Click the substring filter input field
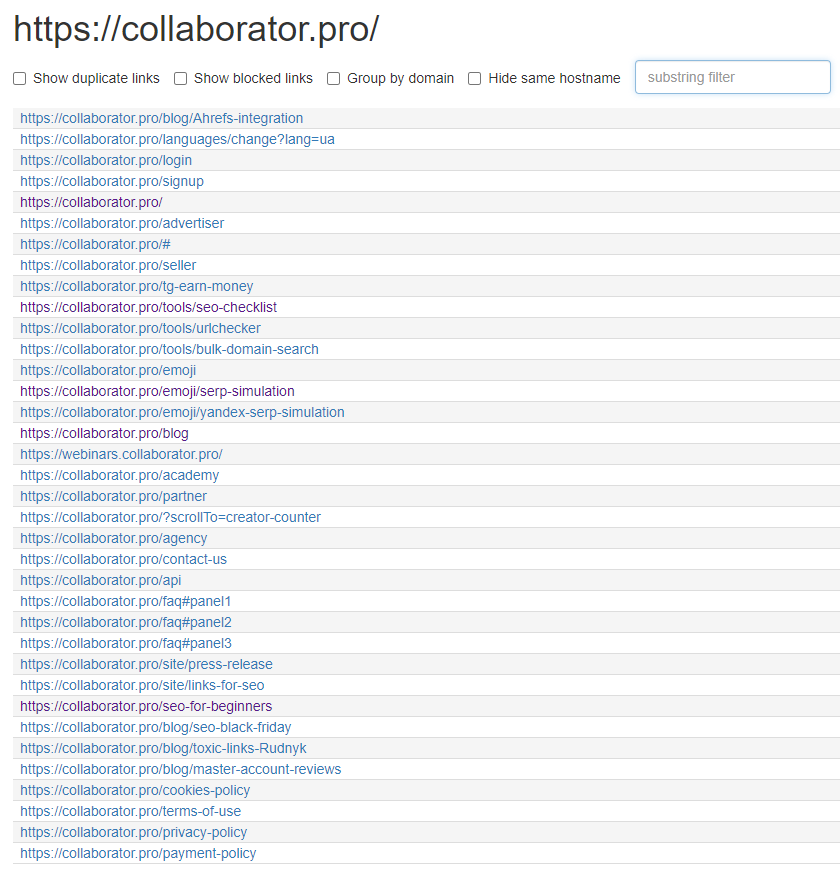This screenshot has height=870, width=840. tap(732, 77)
